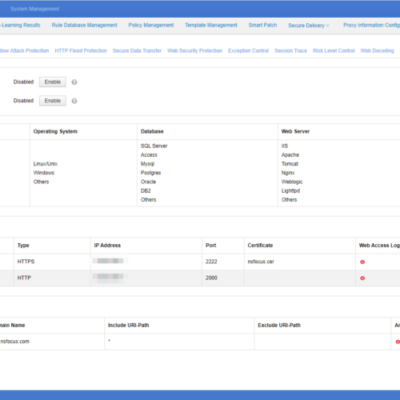The image size is (400, 400).
Task: Click the blurred IP address in HTTP row
Action: (109, 277)
